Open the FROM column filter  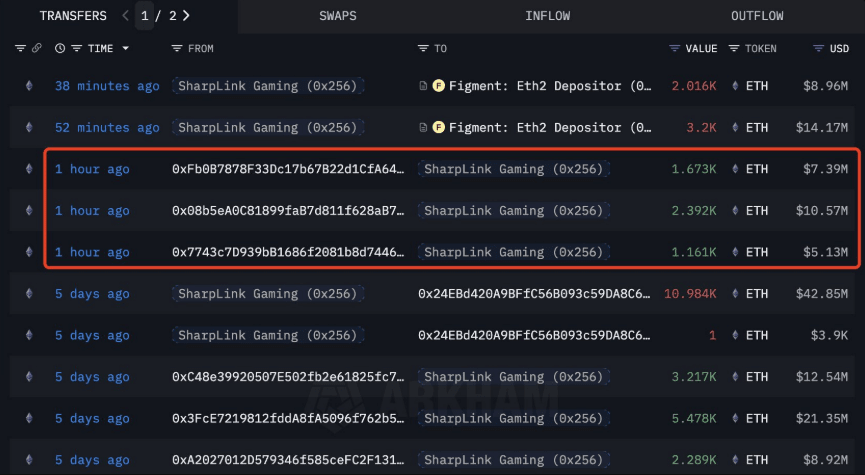pos(177,49)
